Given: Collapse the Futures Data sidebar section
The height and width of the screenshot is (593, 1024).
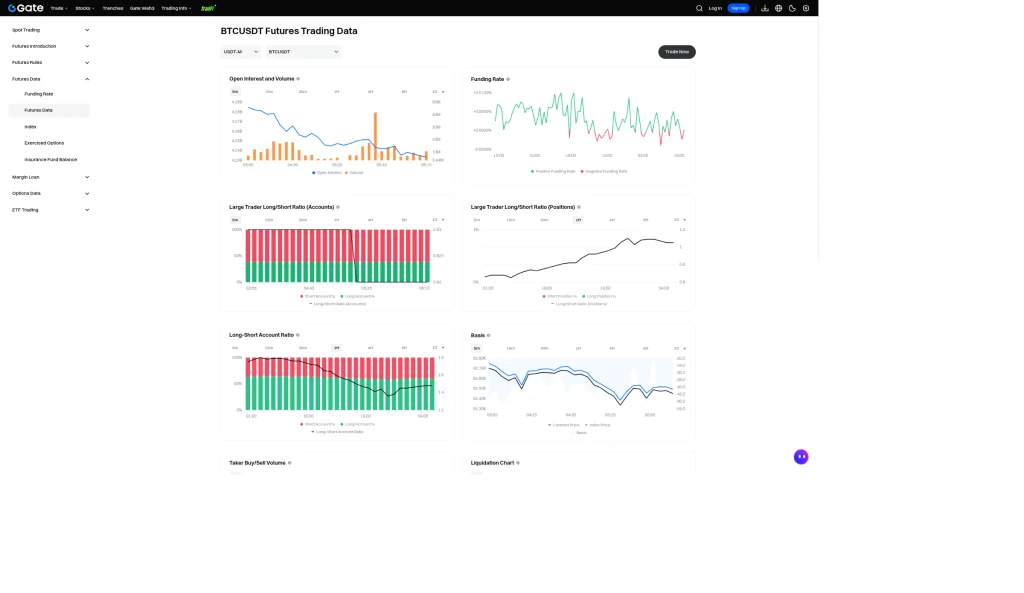Looking at the screenshot, I should click(x=50, y=79).
